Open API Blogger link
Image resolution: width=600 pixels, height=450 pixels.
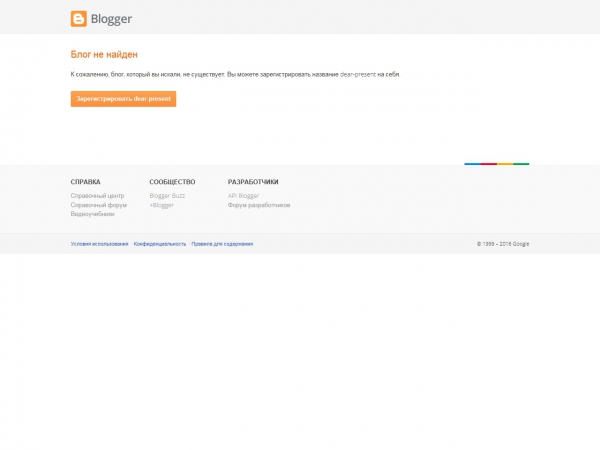(x=243, y=196)
